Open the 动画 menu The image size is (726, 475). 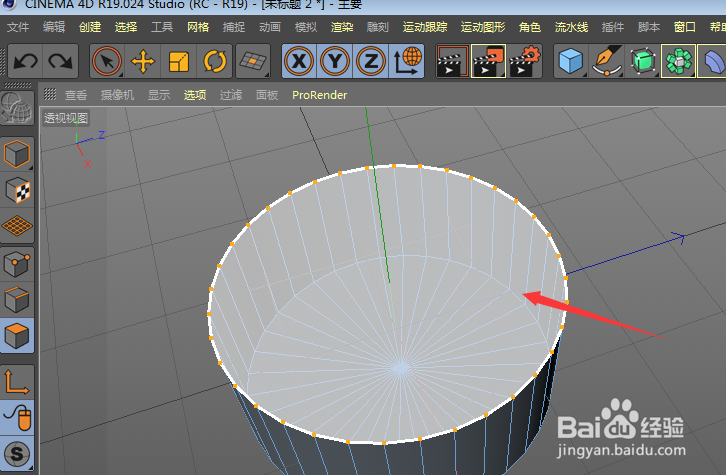(270, 27)
